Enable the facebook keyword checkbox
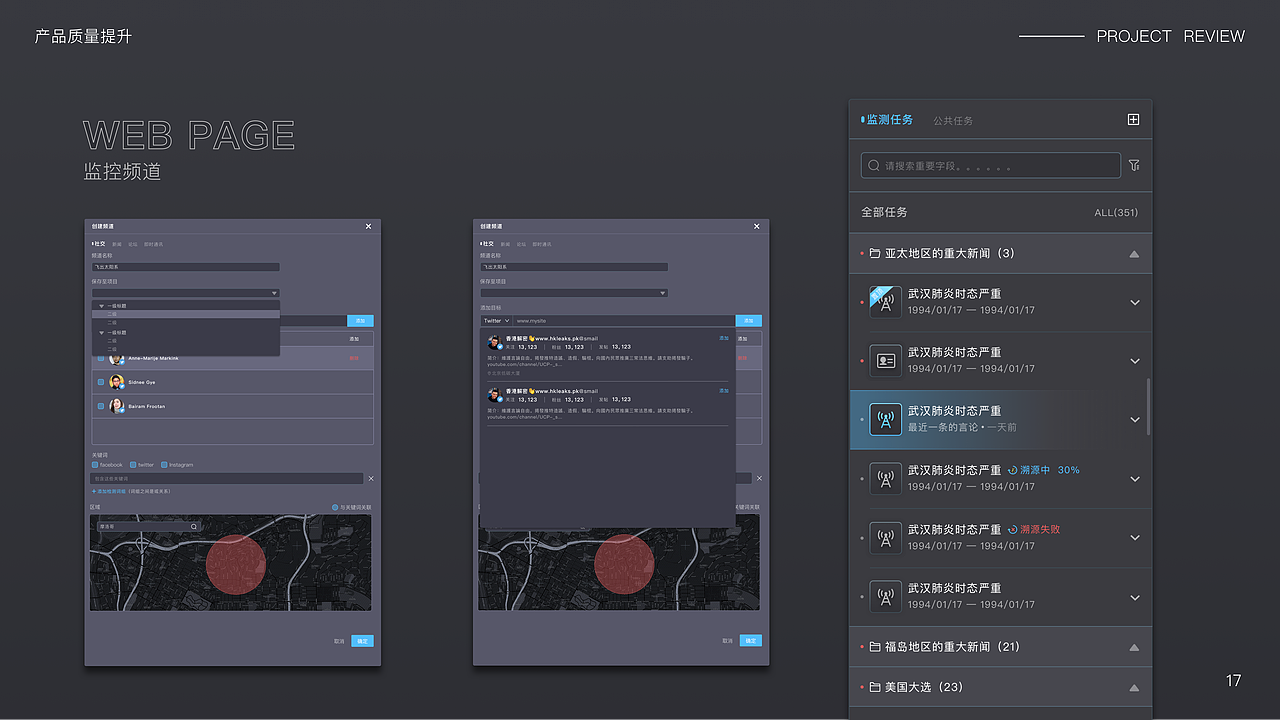Image resolution: width=1280 pixels, height=720 pixels. click(x=95, y=465)
